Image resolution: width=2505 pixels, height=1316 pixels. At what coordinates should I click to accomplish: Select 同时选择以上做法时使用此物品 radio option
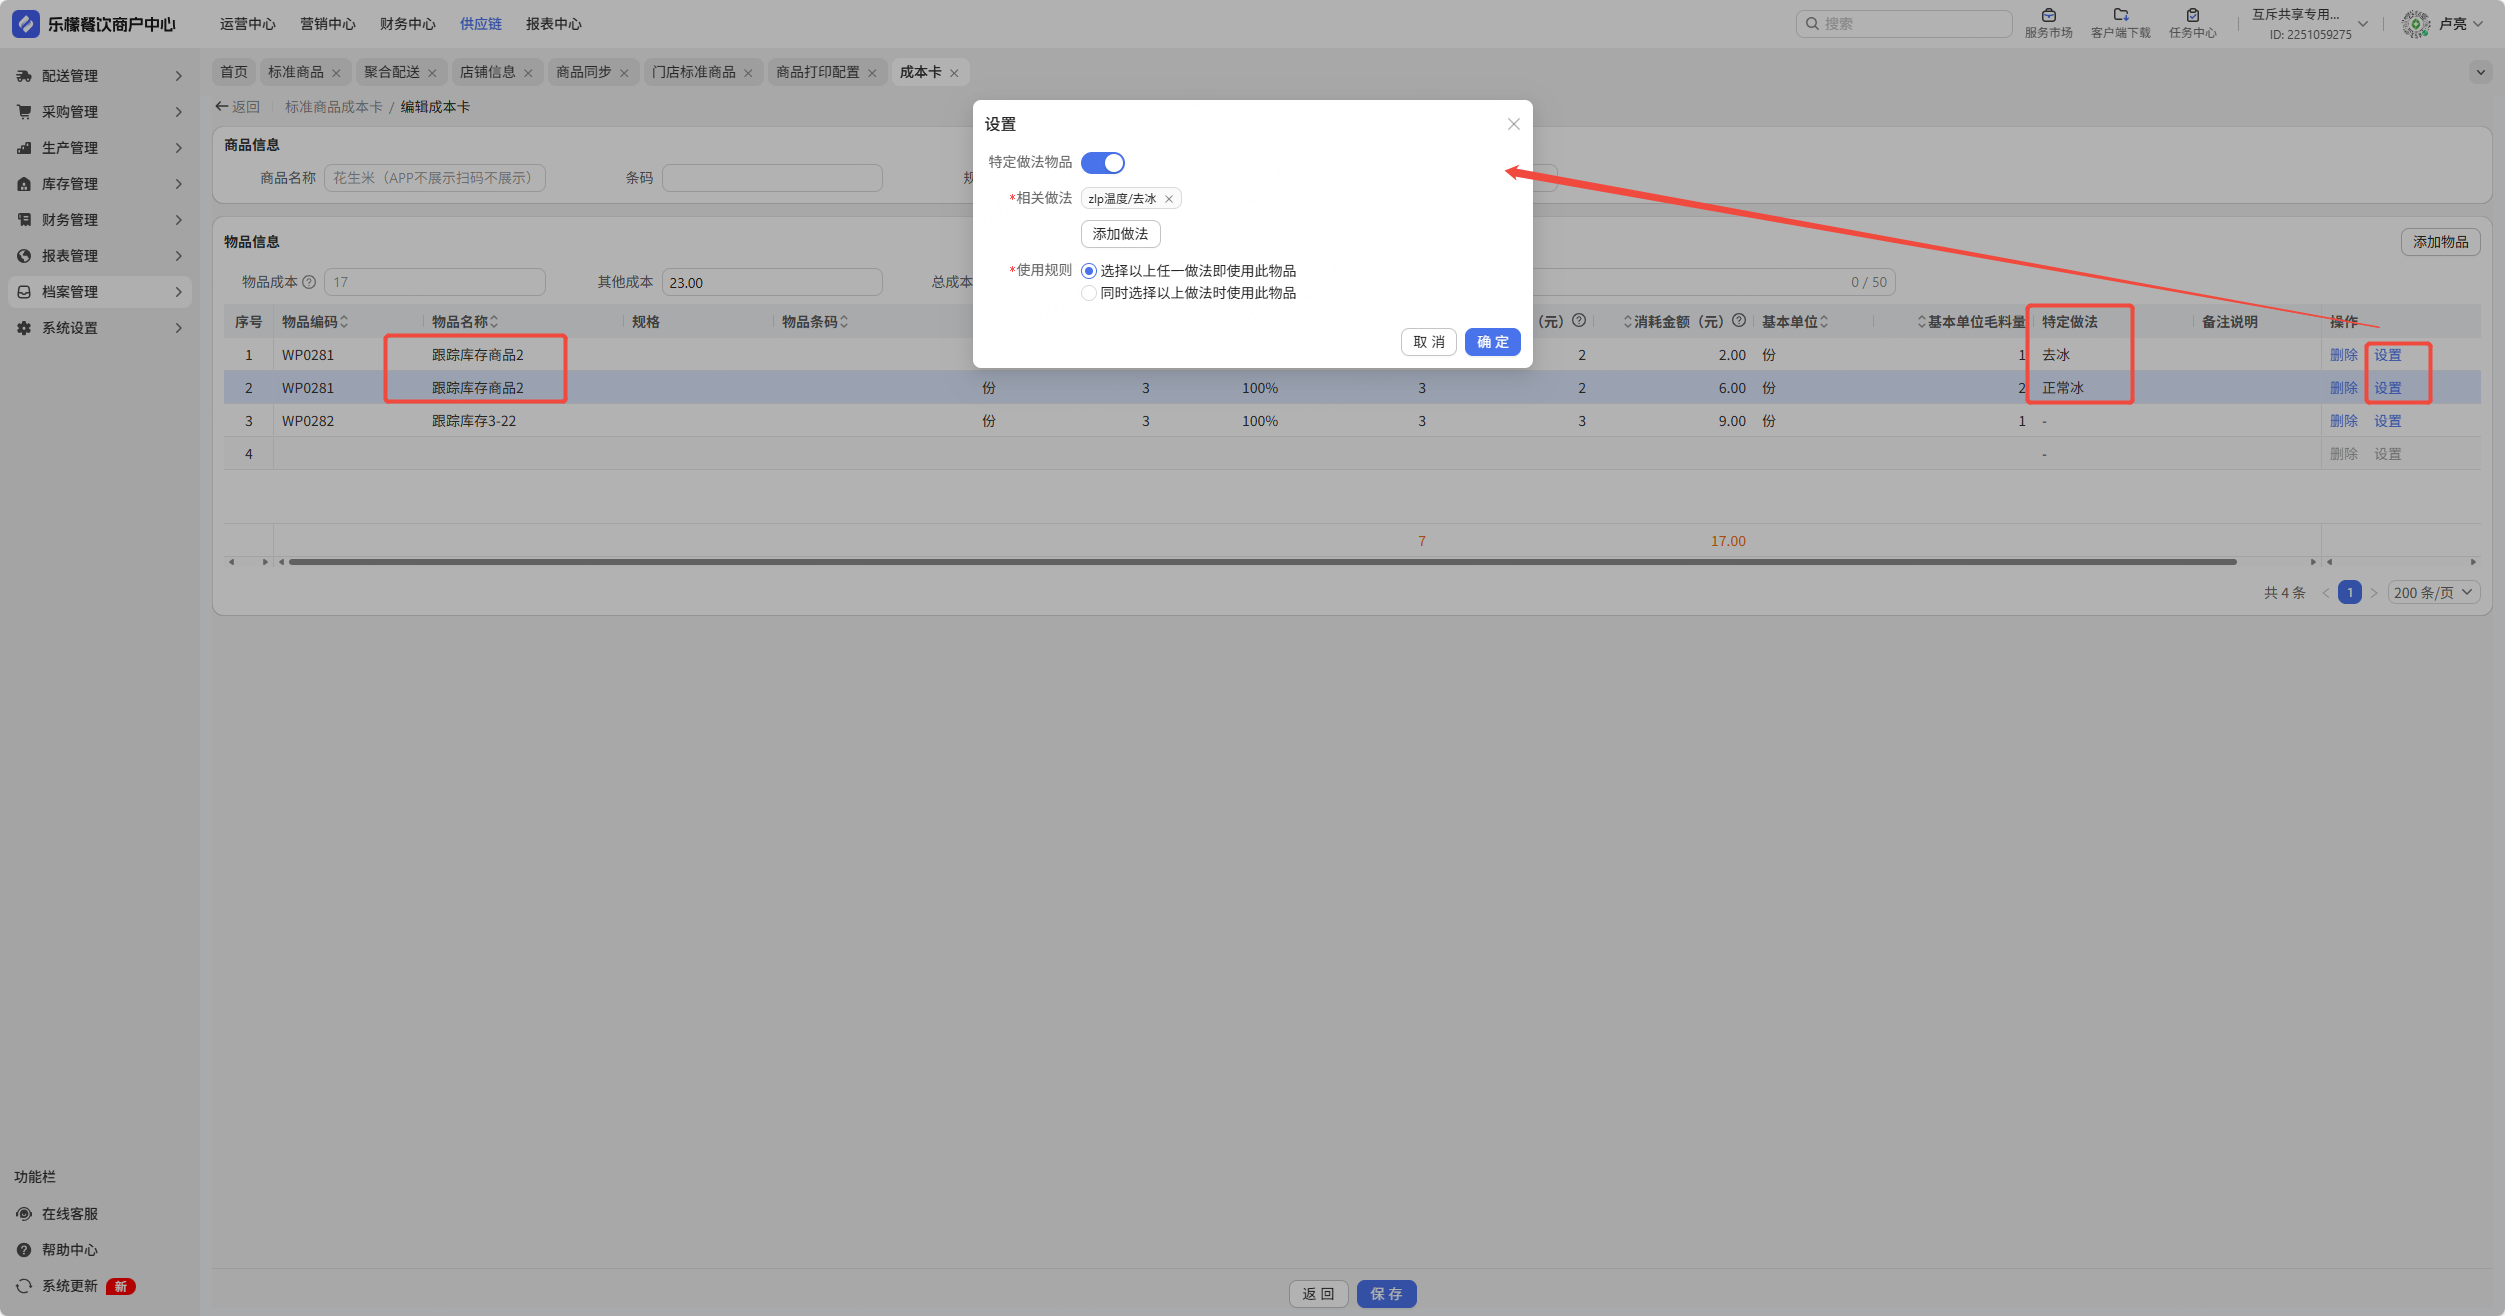click(x=1089, y=293)
